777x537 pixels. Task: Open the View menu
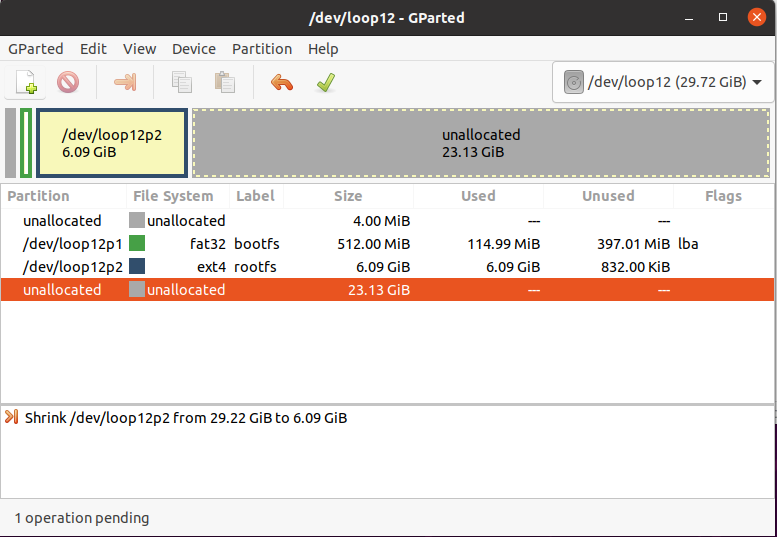[139, 49]
